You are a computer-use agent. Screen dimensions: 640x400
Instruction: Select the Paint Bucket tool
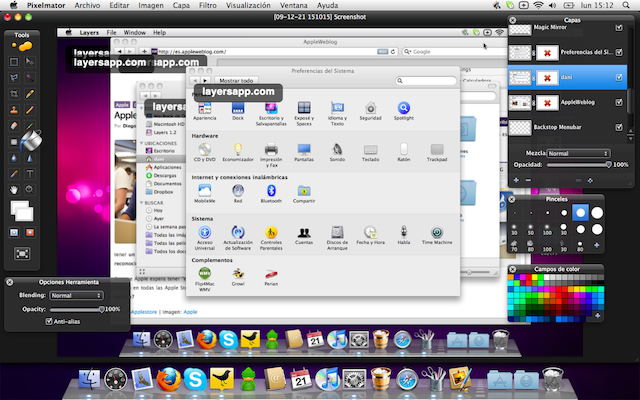[29, 142]
